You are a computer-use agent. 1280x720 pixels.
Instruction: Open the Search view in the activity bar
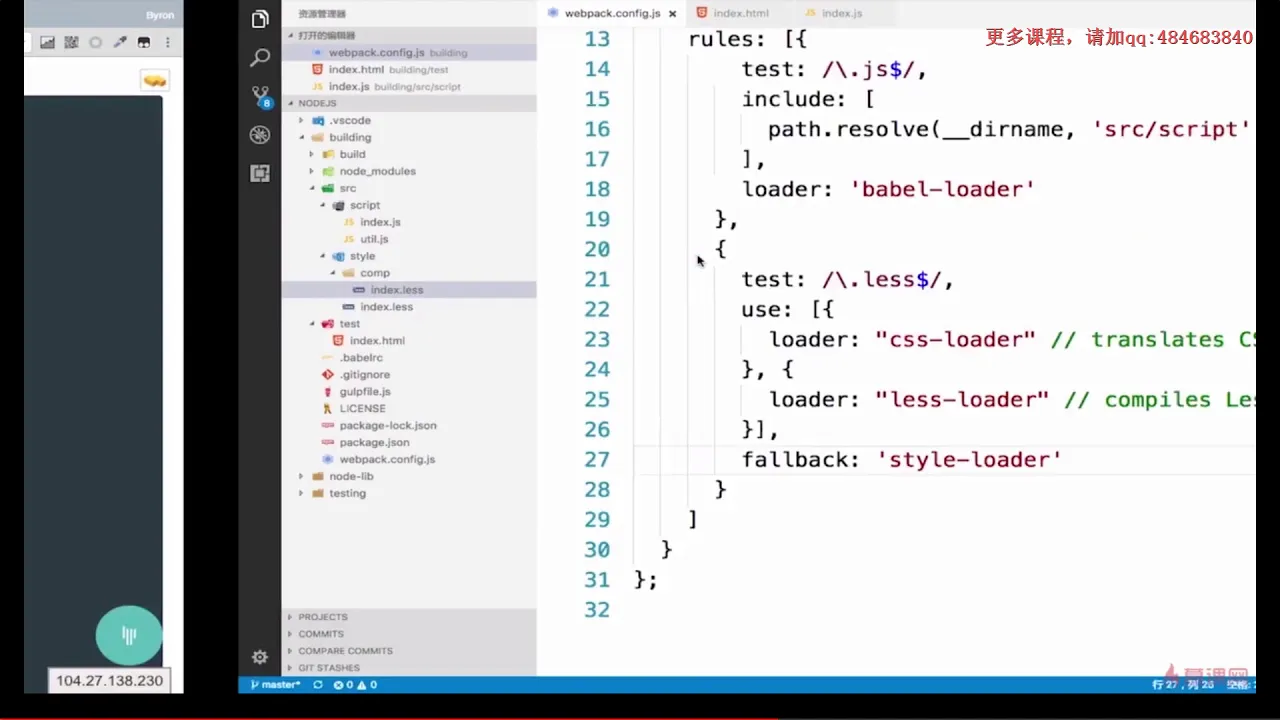(x=260, y=57)
